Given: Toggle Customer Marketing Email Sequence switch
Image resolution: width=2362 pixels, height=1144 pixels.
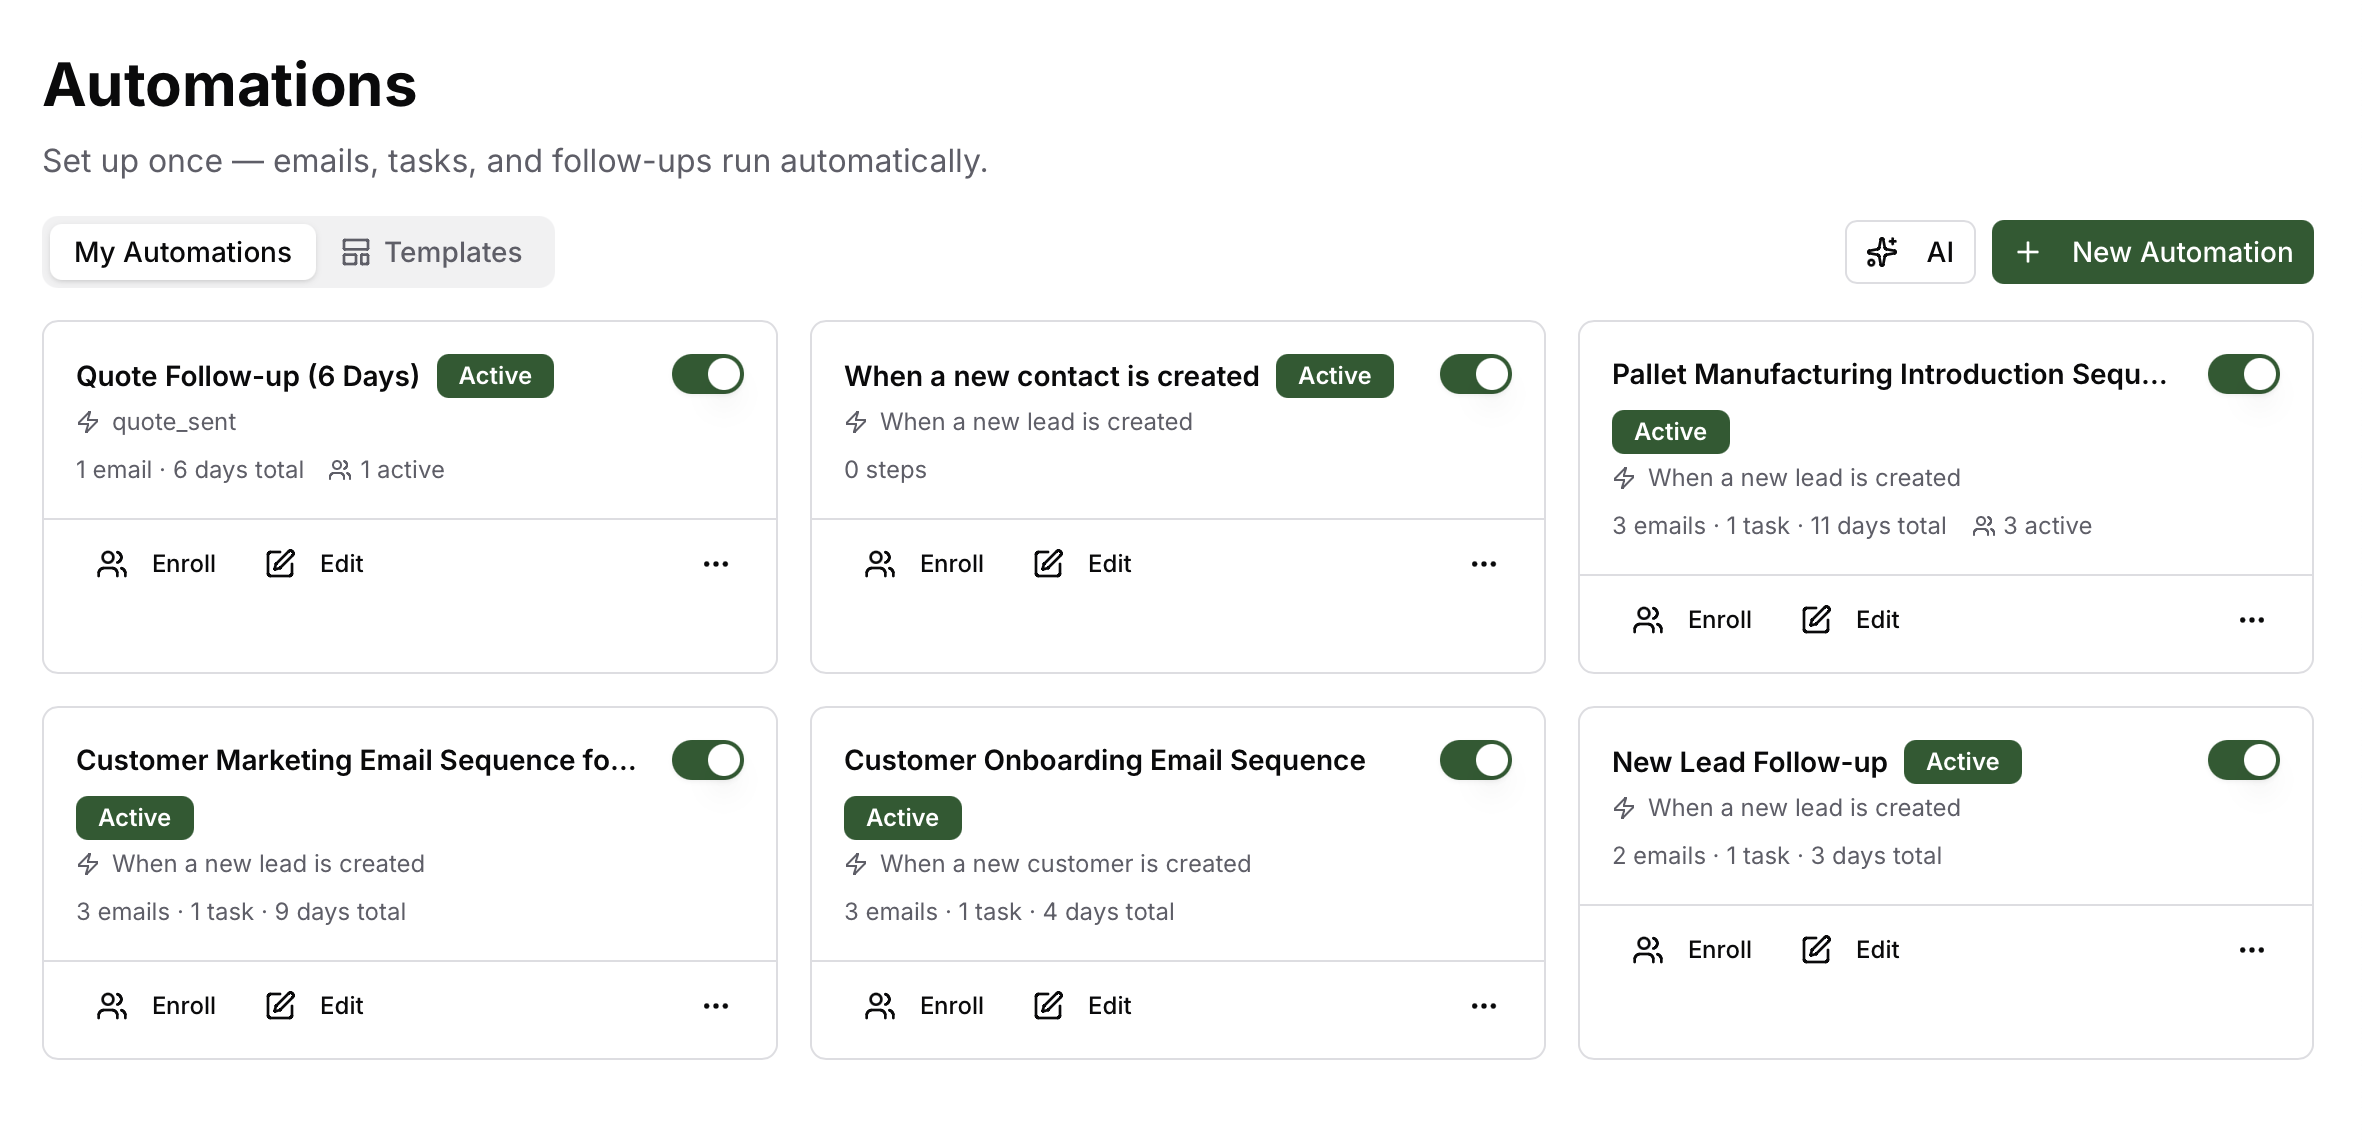Looking at the screenshot, I should [708, 760].
